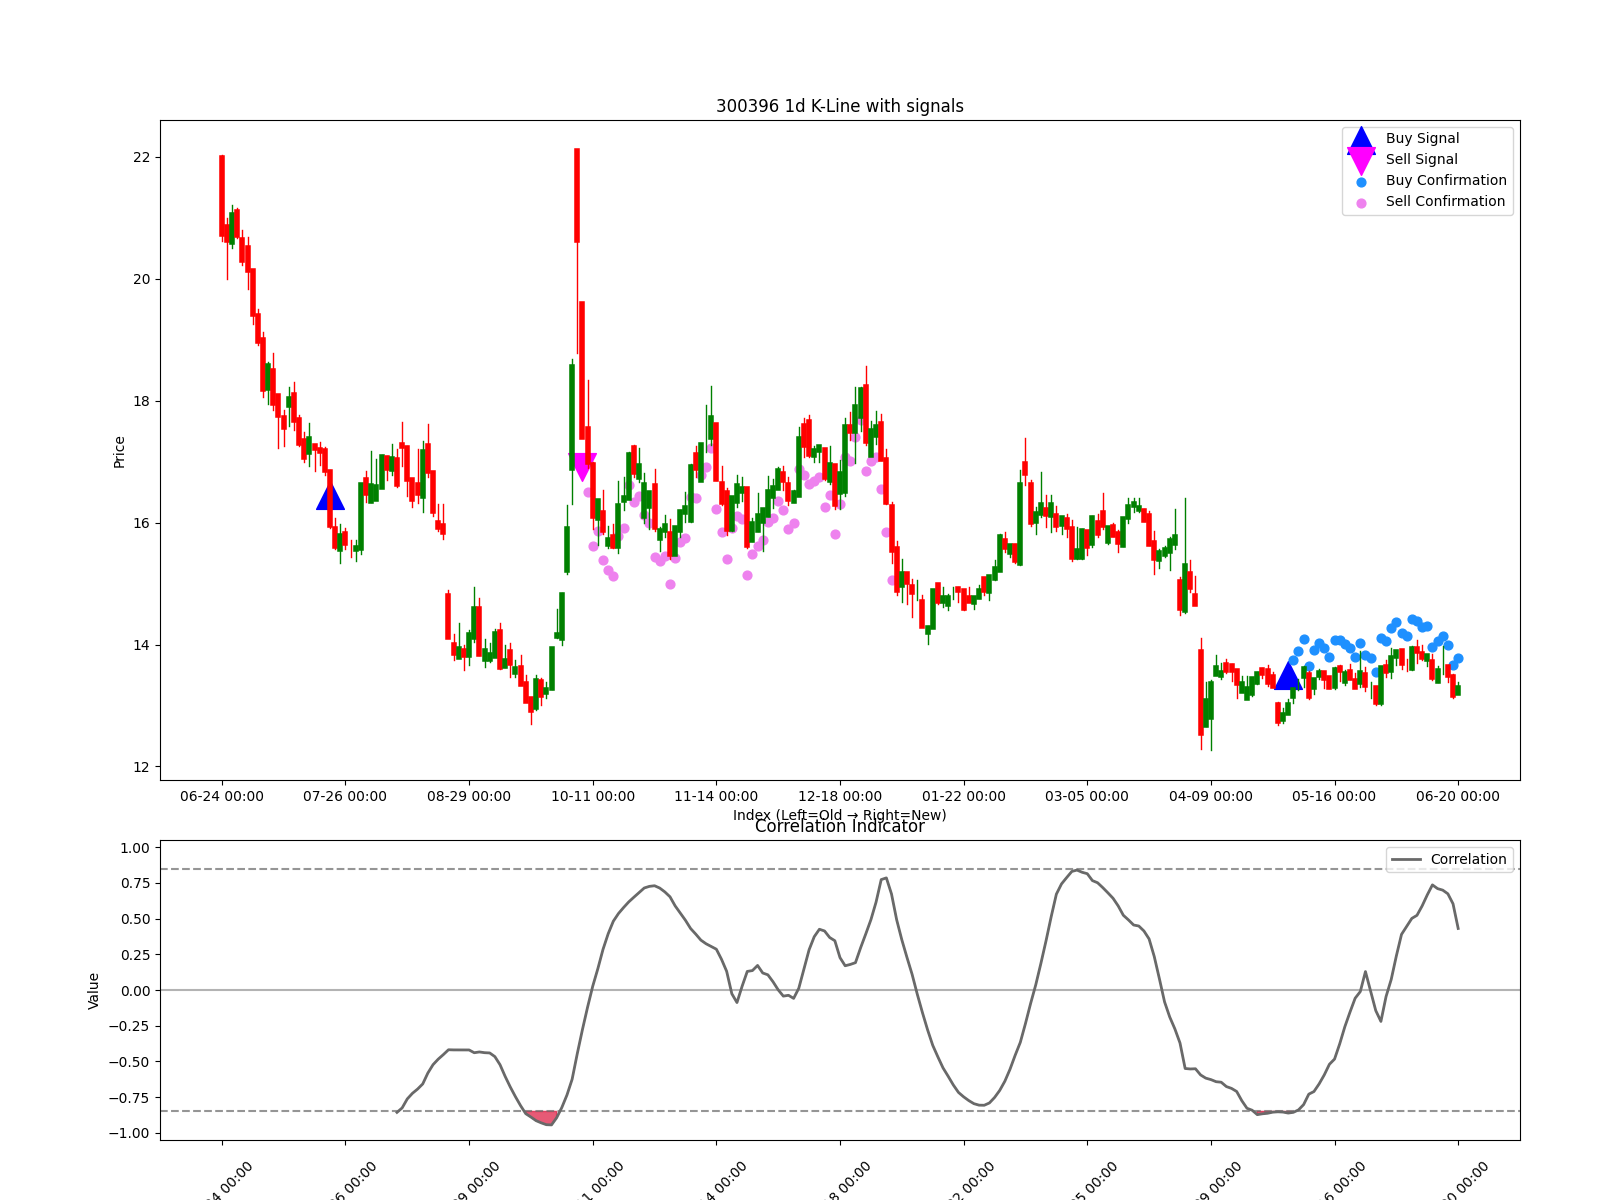Click the 'Sell Confirmation' legend label
1600x1200 pixels.
click(1445, 202)
